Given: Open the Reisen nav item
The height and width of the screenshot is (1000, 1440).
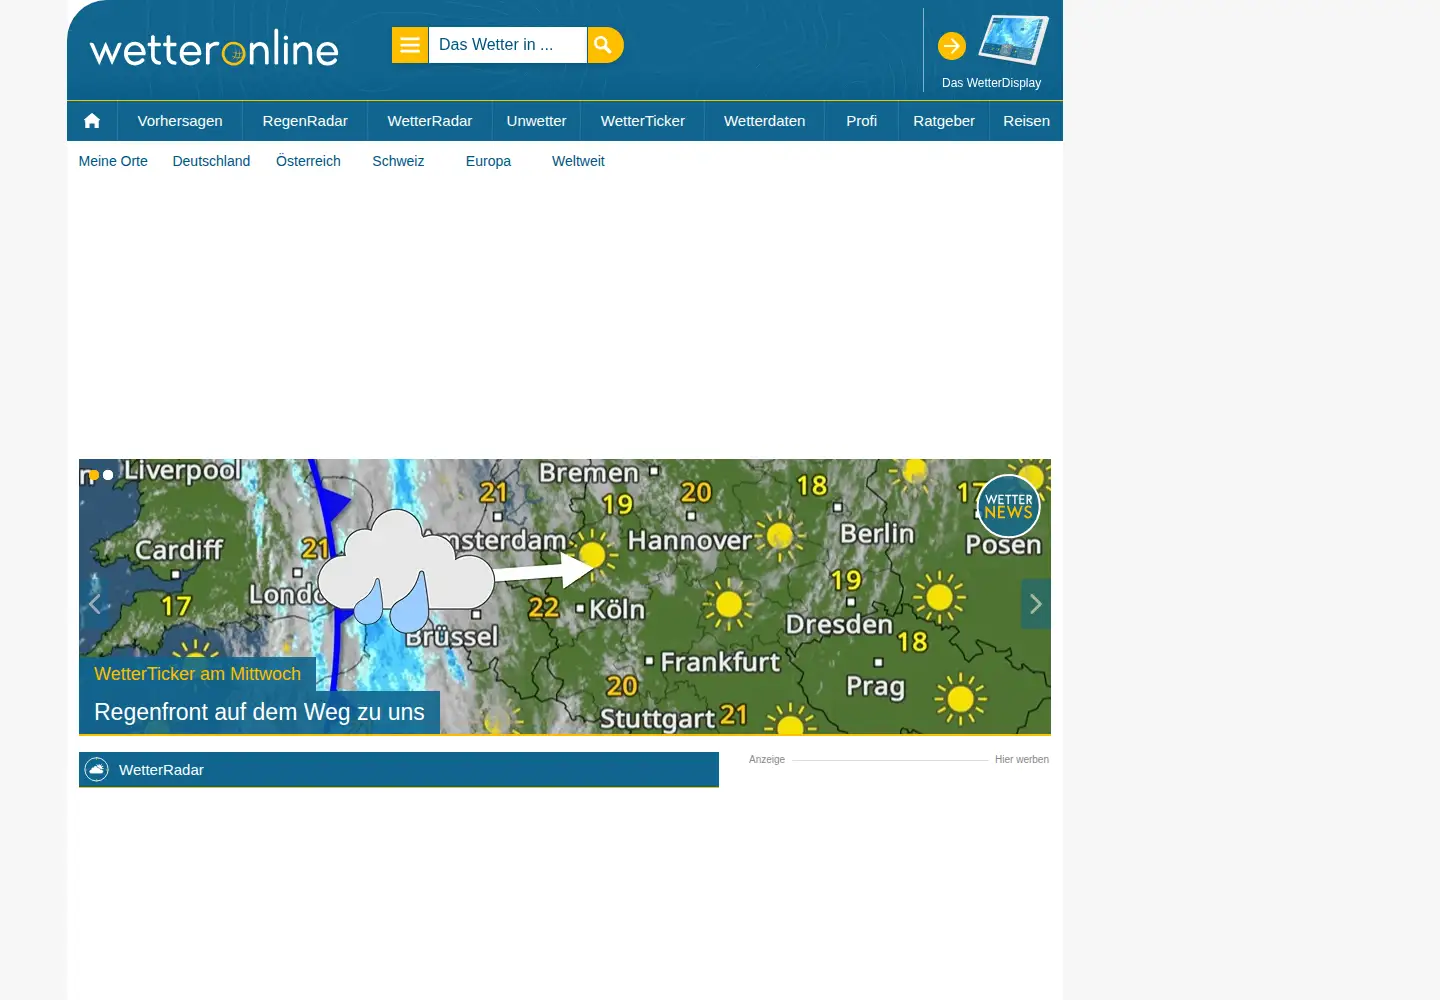Looking at the screenshot, I should 1027,121.
